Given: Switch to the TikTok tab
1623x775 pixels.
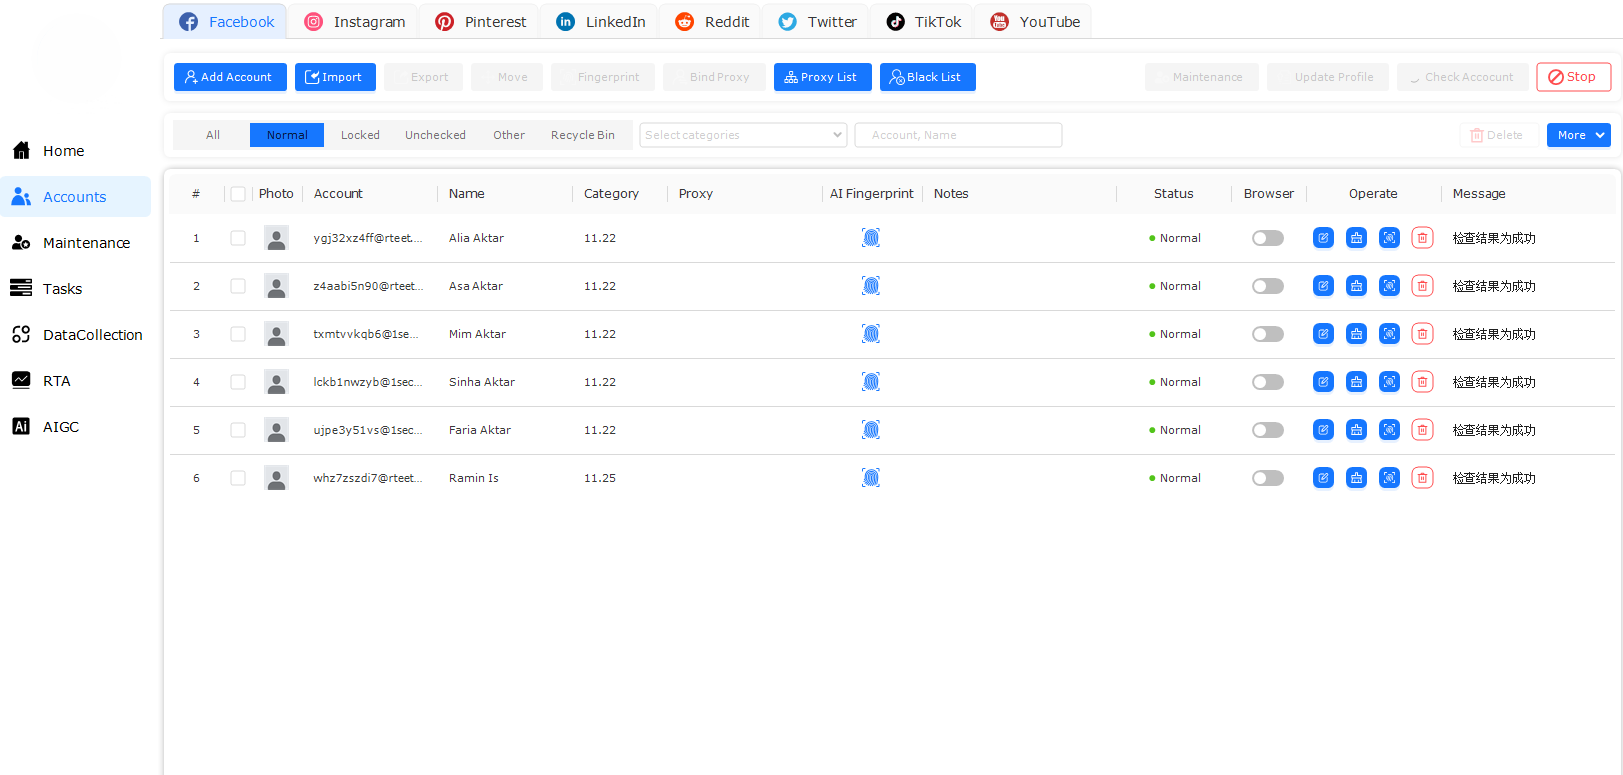Looking at the screenshot, I should click(923, 22).
